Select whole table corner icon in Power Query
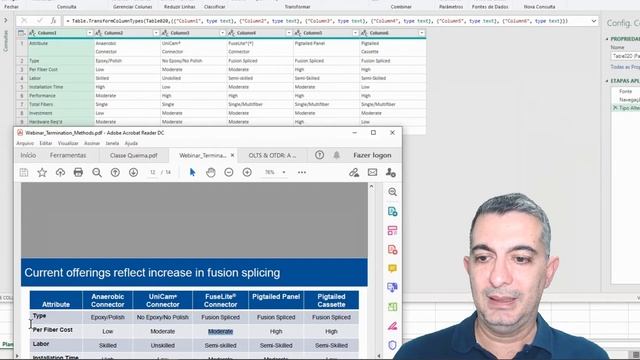The image size is (640, 360). [22, 33]
